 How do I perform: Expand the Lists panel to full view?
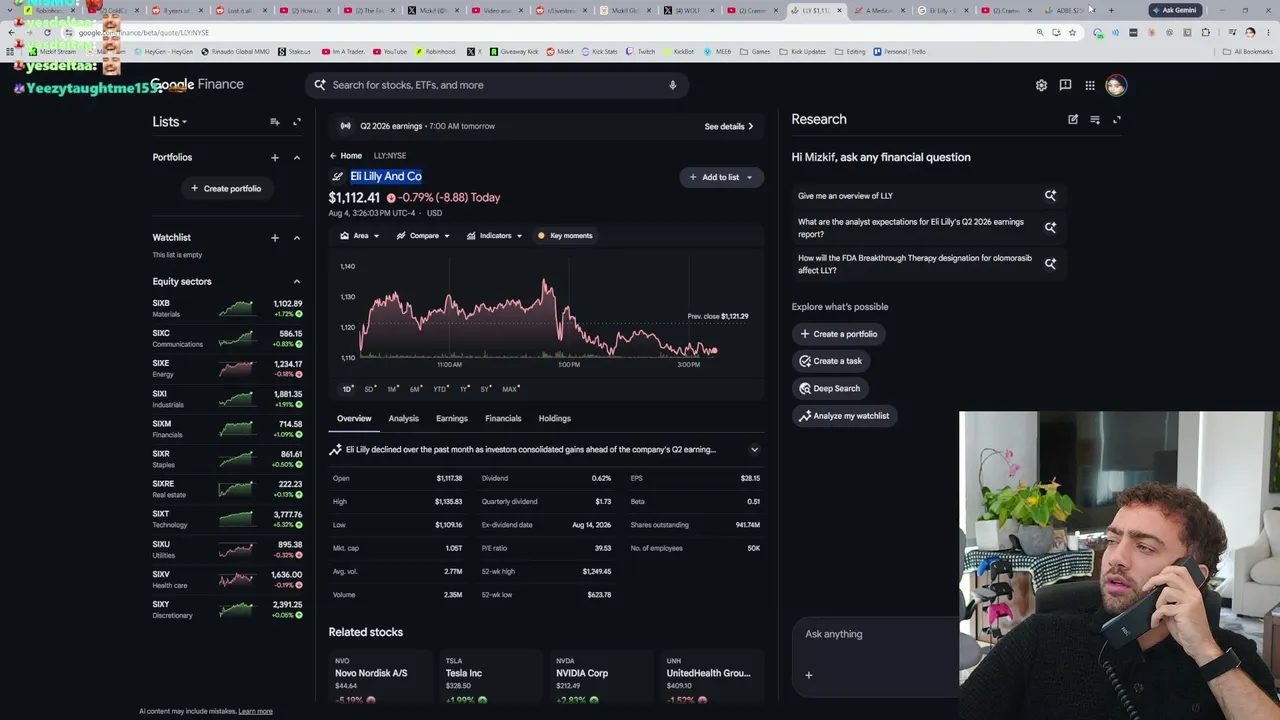pyautogui.click(x=297, y=122)
